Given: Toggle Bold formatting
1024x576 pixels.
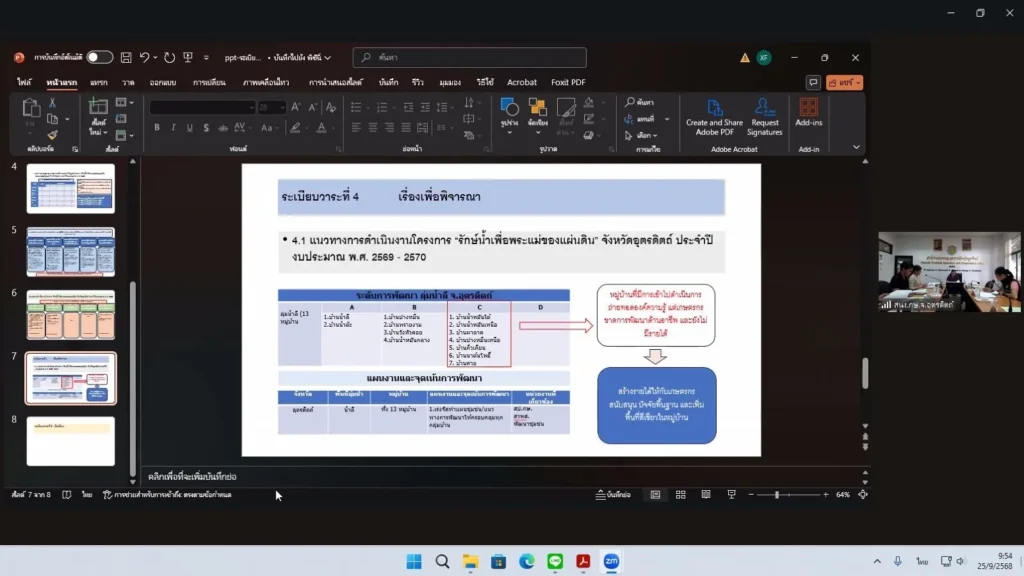Looking at the screenshot, I should pyautogui.click(x=157, y=128).
